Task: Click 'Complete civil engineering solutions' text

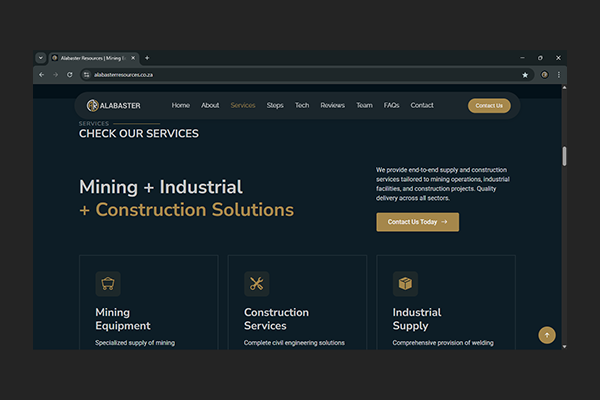Action: [x=294, y=343]
